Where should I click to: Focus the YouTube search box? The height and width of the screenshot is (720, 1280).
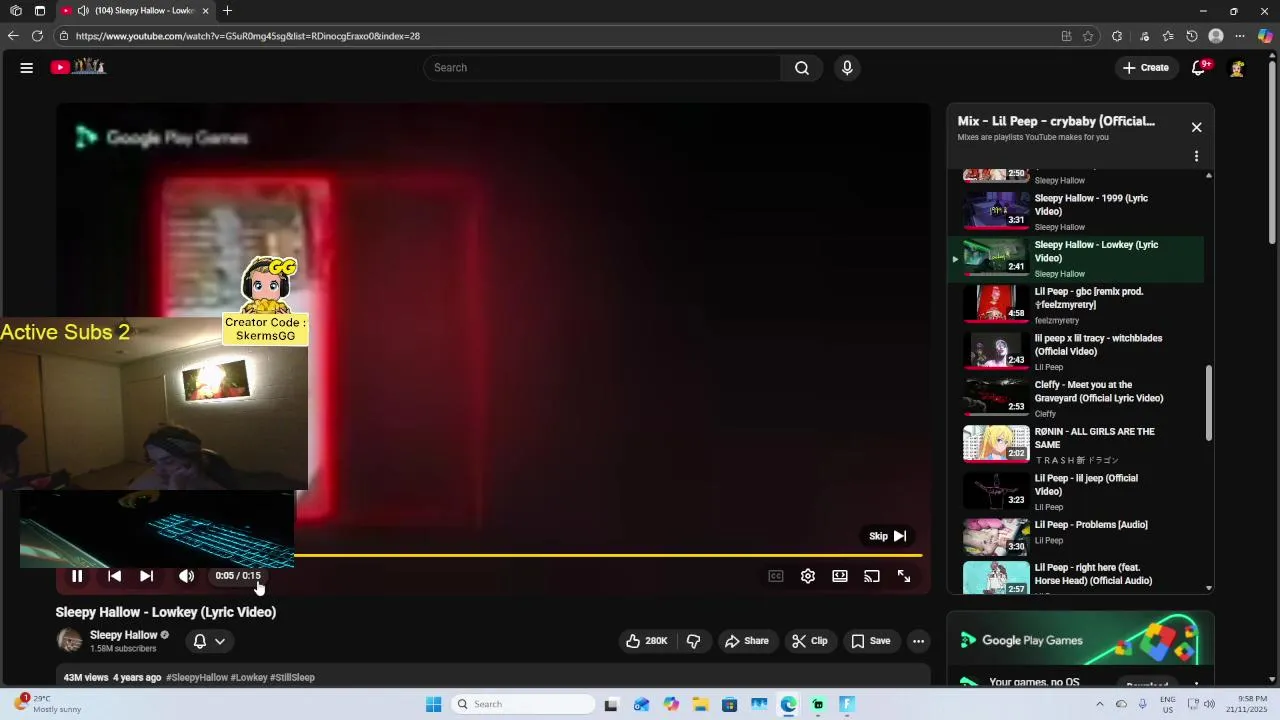pyautogui.click(x=603, y=68)
